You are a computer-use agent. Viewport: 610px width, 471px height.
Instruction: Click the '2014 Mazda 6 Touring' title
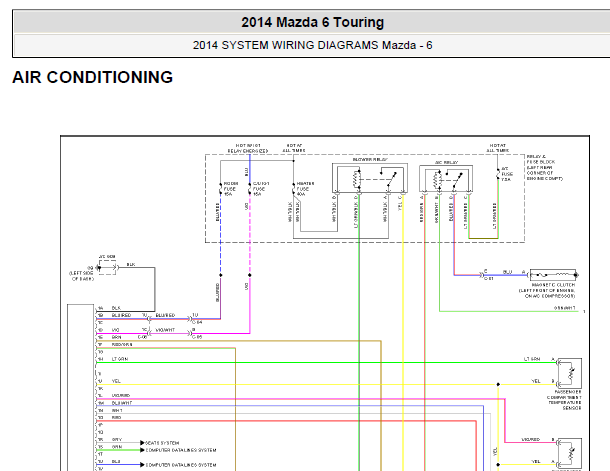point(312,22)
